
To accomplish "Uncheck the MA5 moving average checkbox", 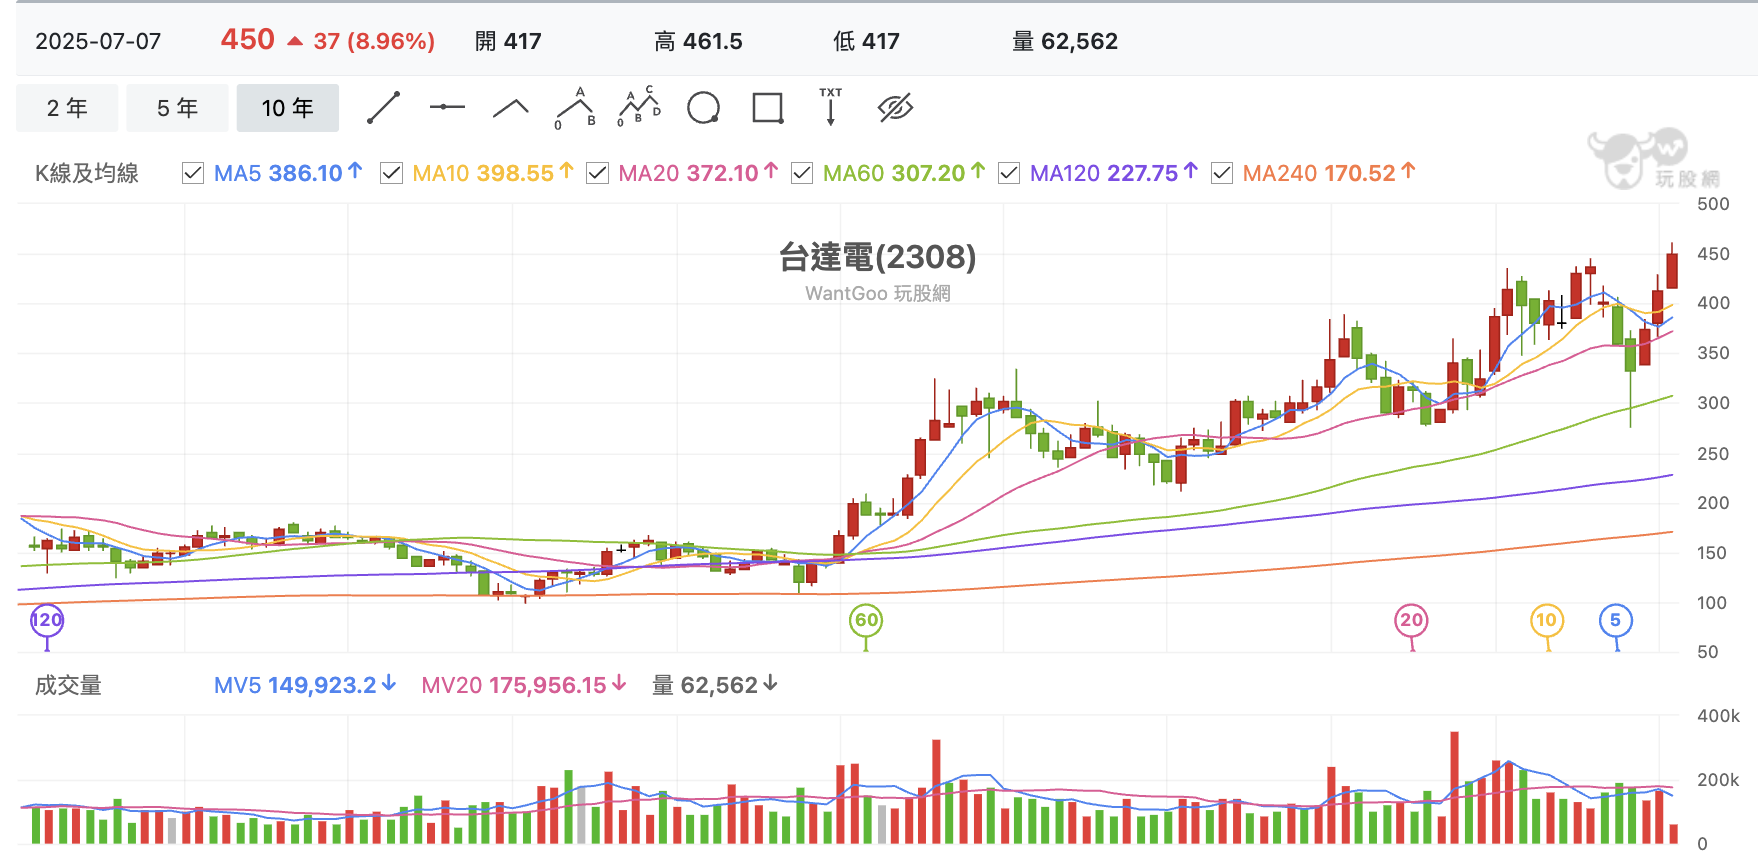I will click(193, 173).
